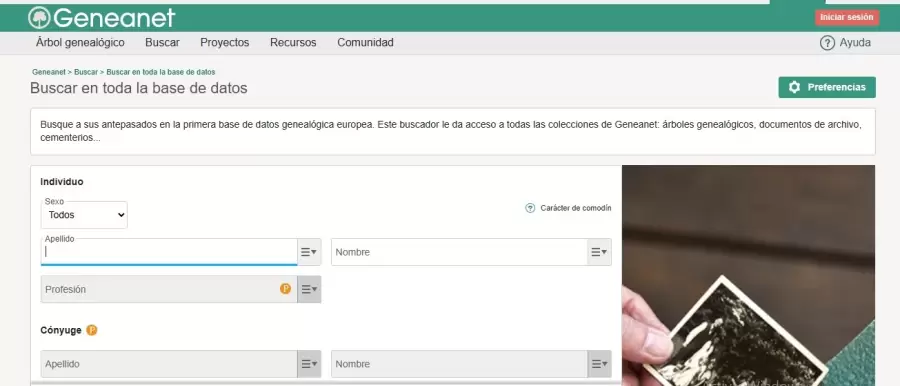The image size is (900, 386).
Task: Click the Preferencias button
Action: 827,87
